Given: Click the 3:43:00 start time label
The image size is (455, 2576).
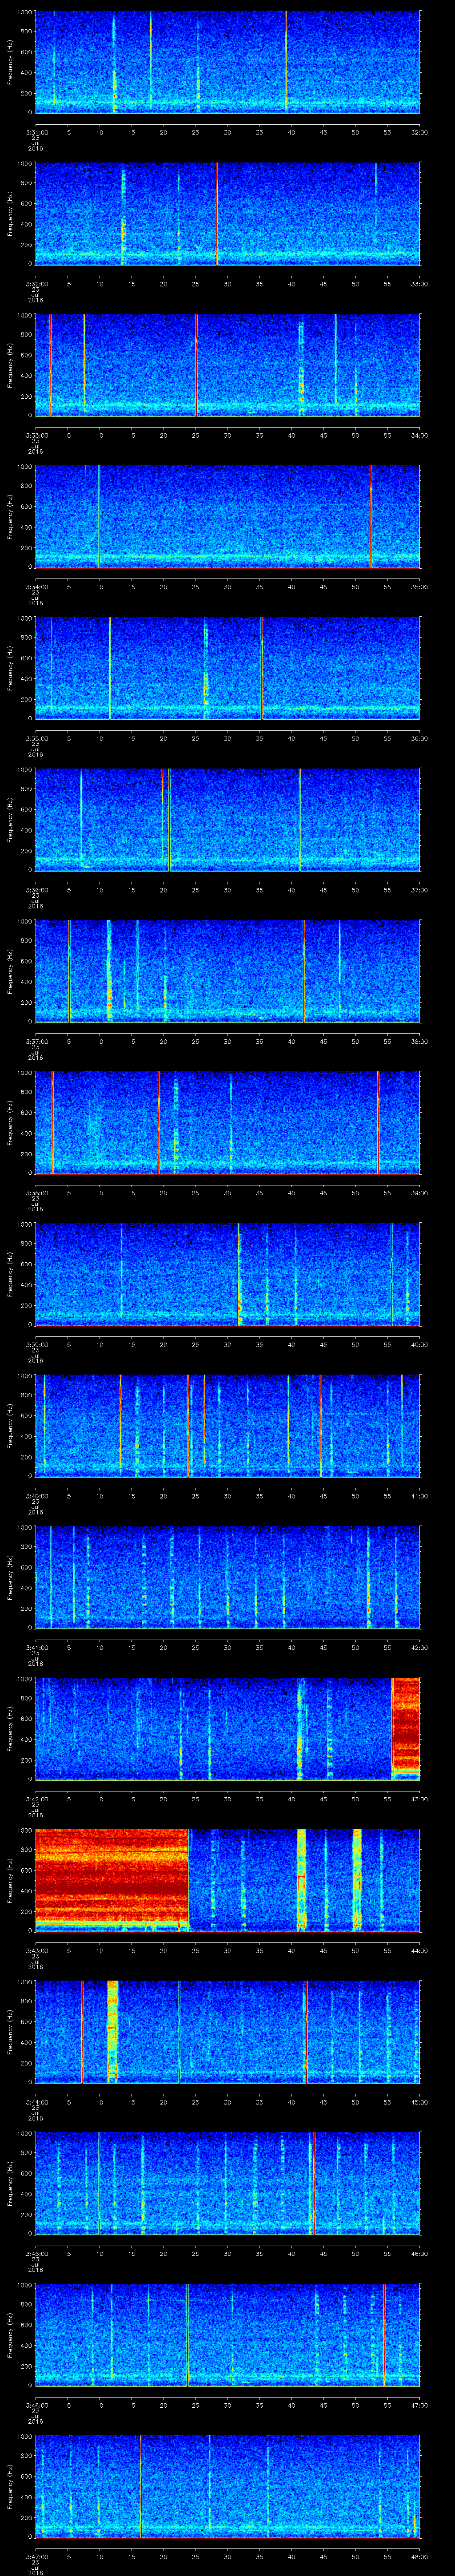Looking at the screenshot, I should tap(36, 1950).
